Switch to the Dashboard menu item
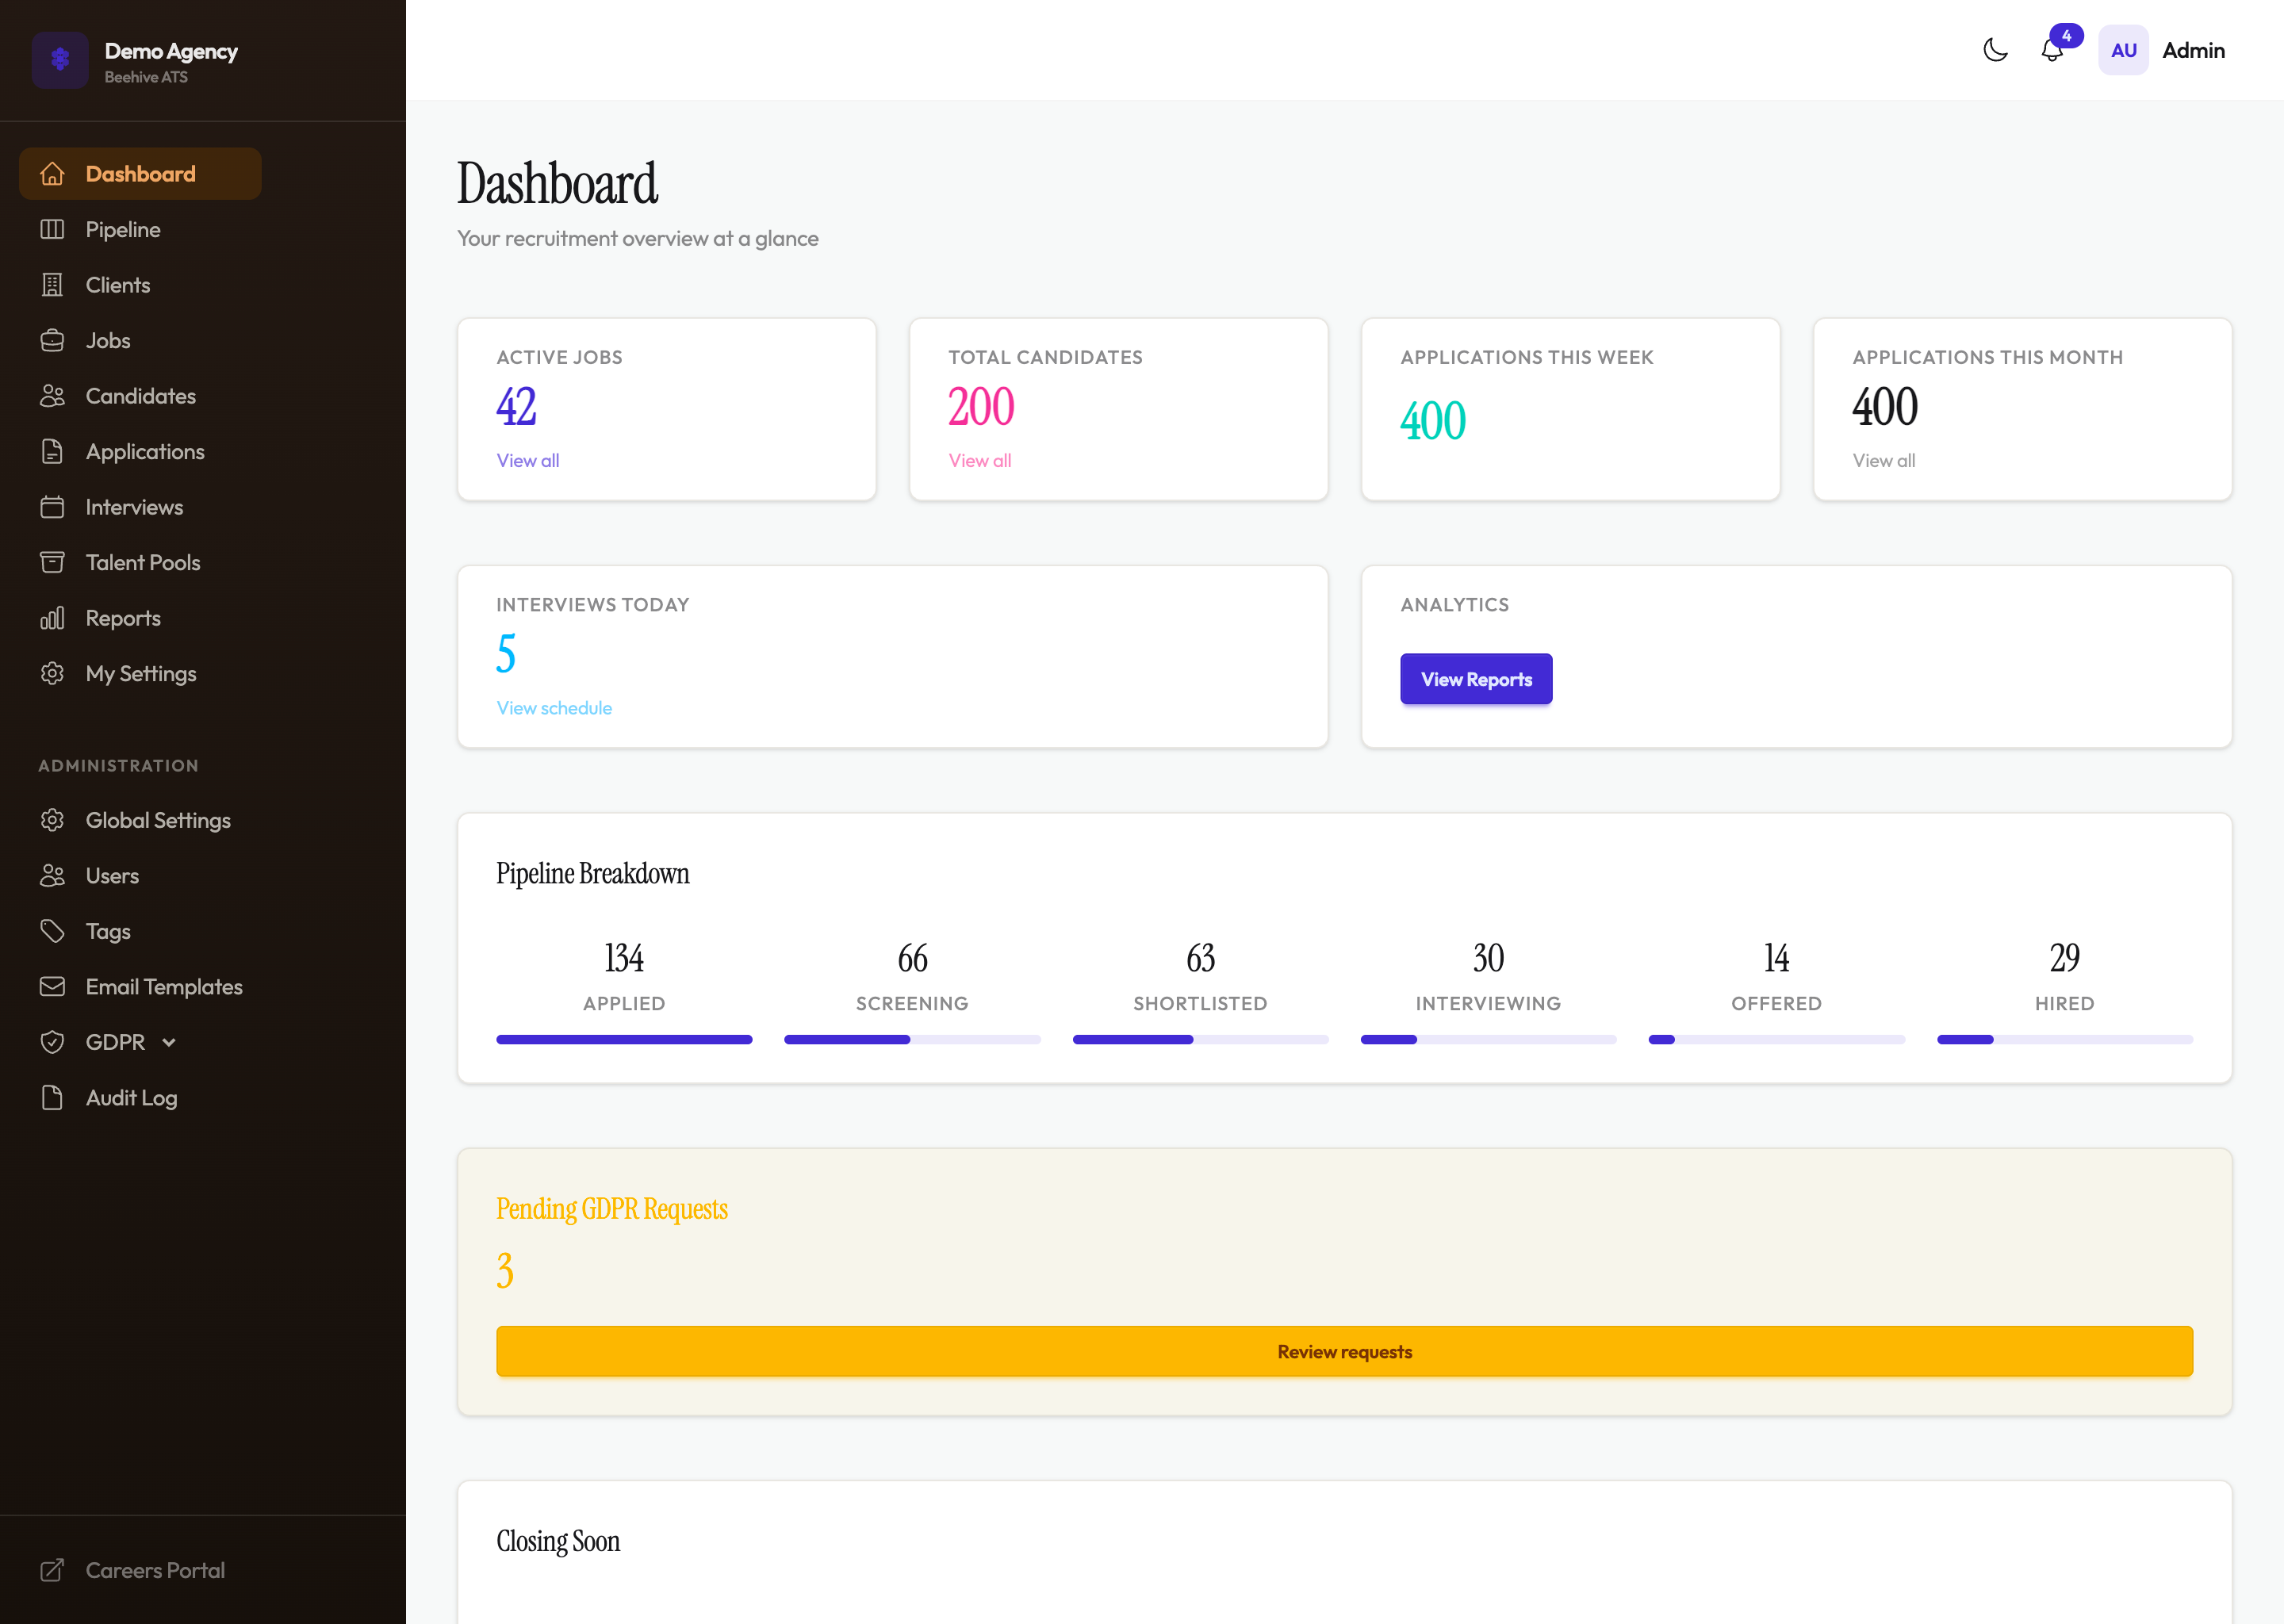Image resolution: width=2284 pixels, height=1624 pixels. pos(140,173)
